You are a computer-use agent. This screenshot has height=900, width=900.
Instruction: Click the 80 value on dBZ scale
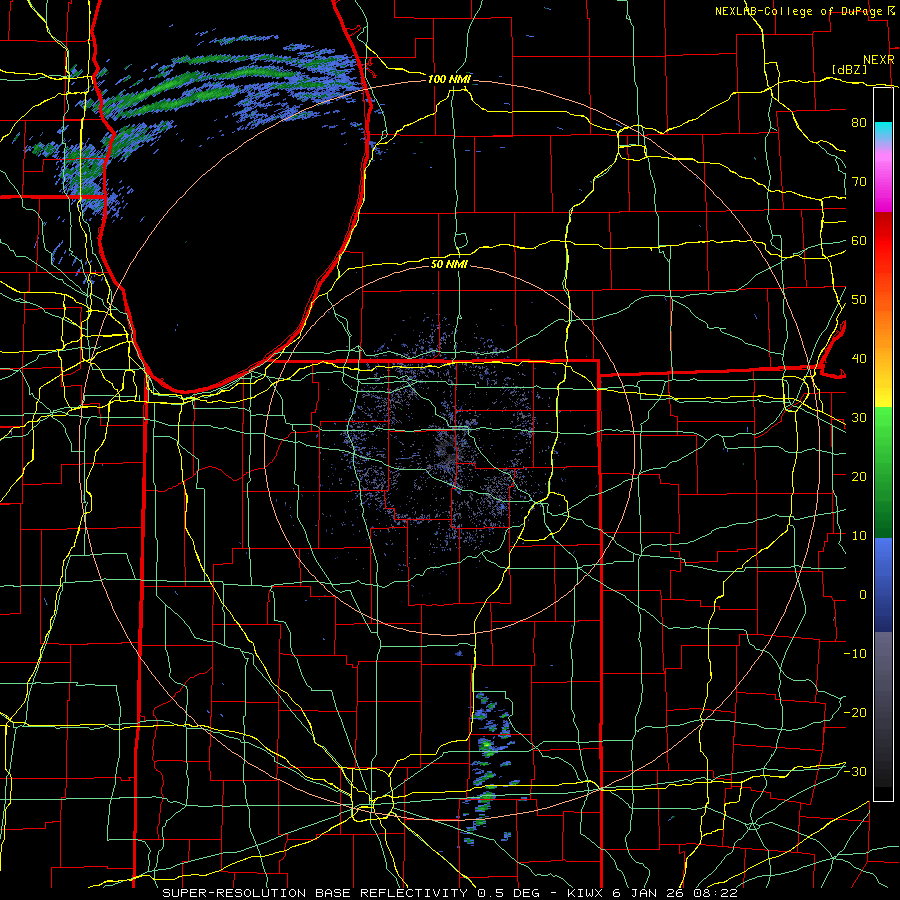859,123
